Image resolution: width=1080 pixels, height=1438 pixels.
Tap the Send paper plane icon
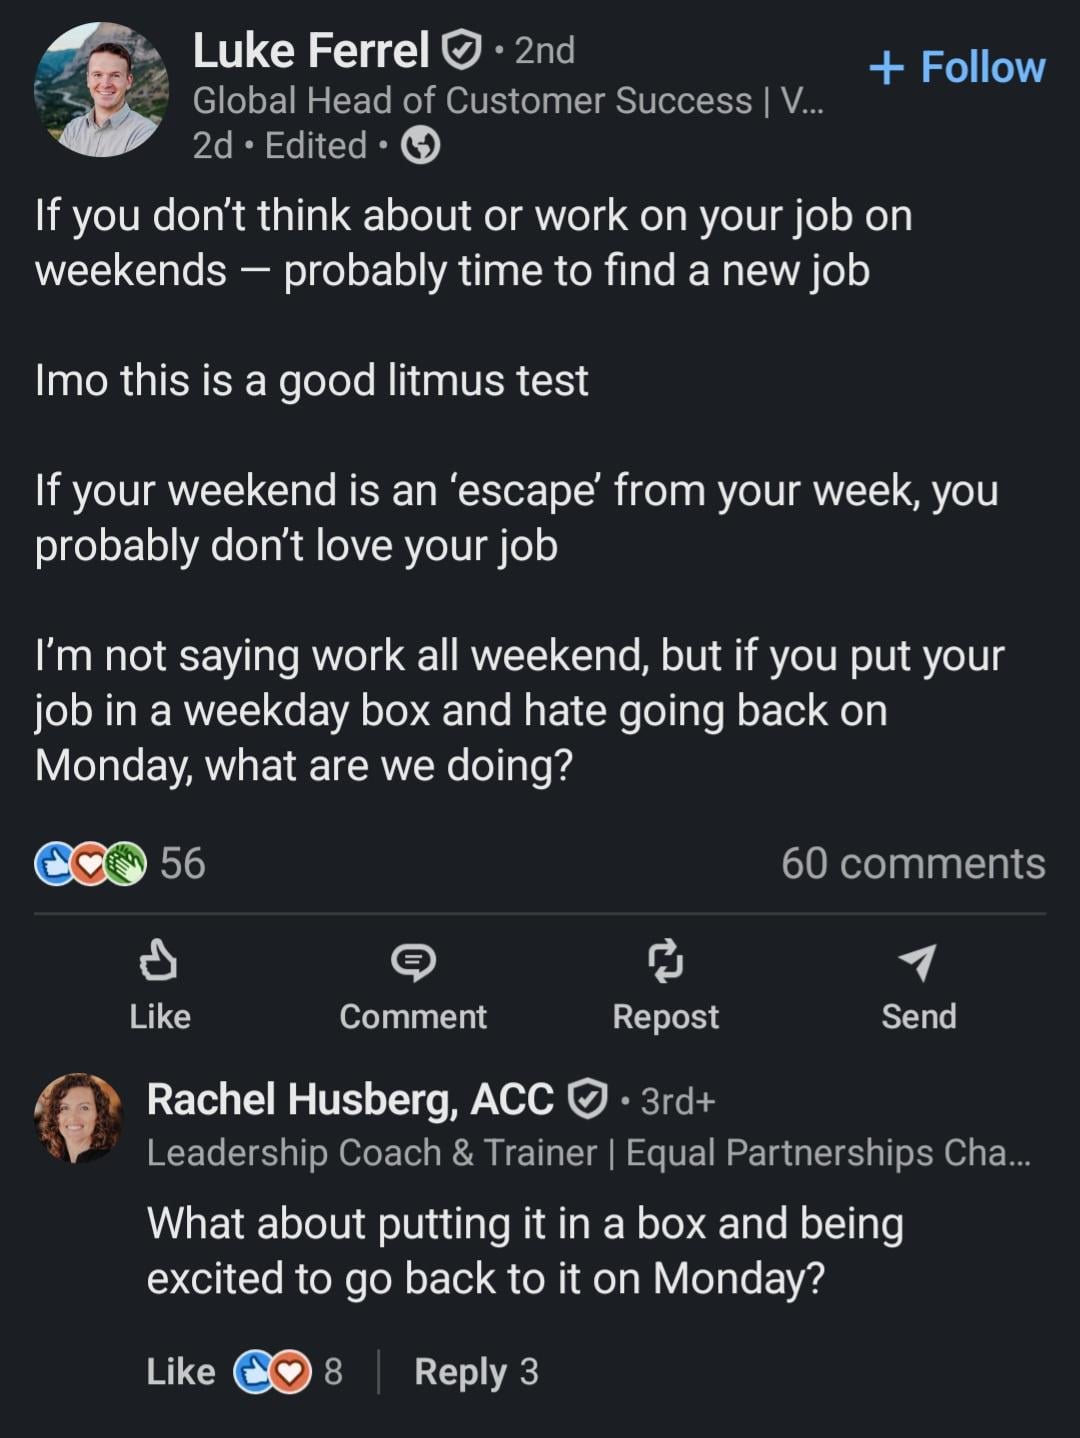click(x=918, y=961)
